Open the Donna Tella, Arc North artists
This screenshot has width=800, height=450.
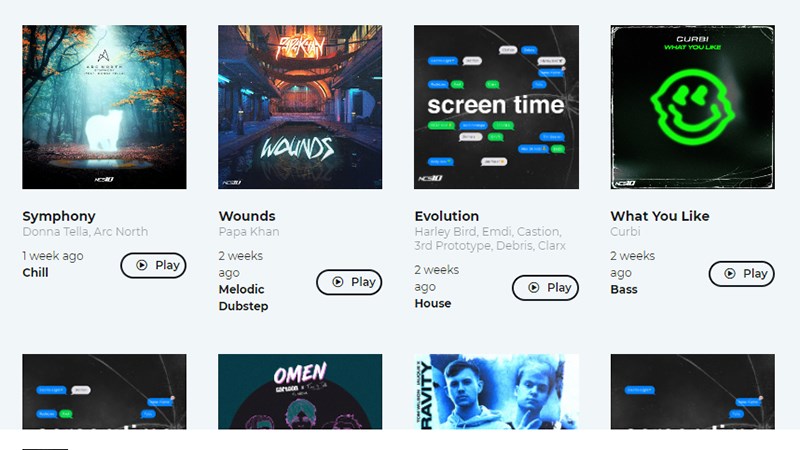click(x=85, y=232)
